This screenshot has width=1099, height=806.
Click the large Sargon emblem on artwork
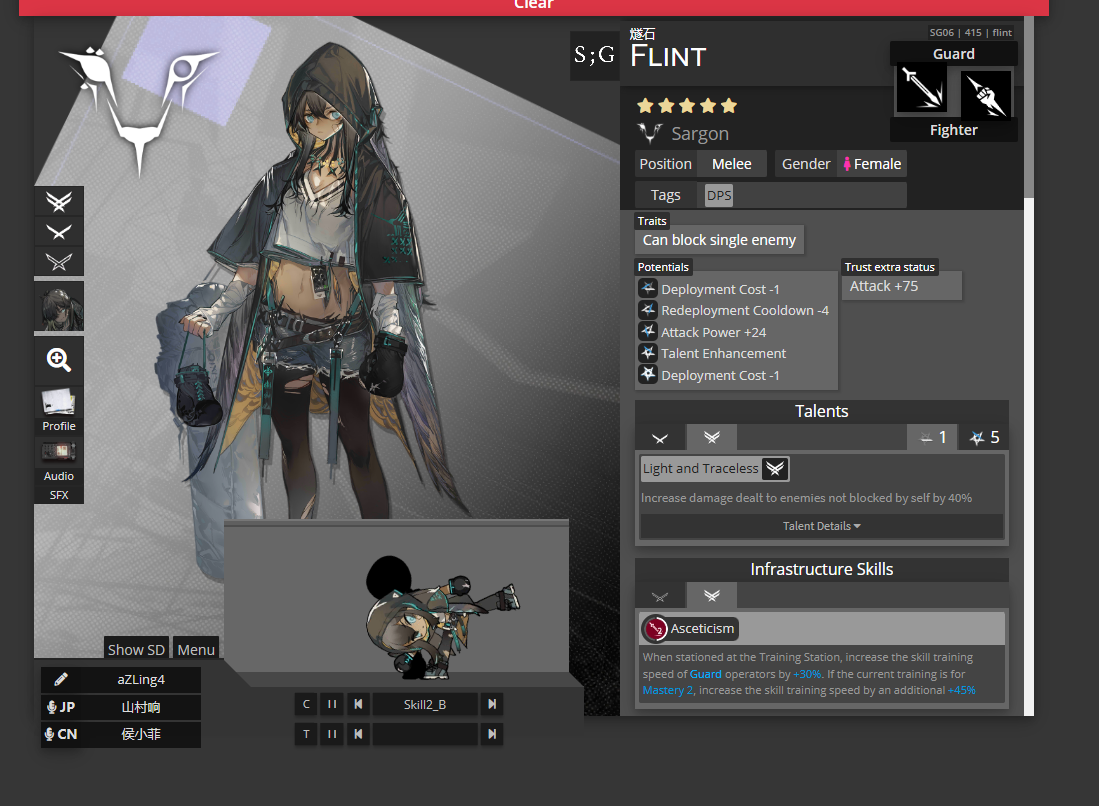(139, 109)
